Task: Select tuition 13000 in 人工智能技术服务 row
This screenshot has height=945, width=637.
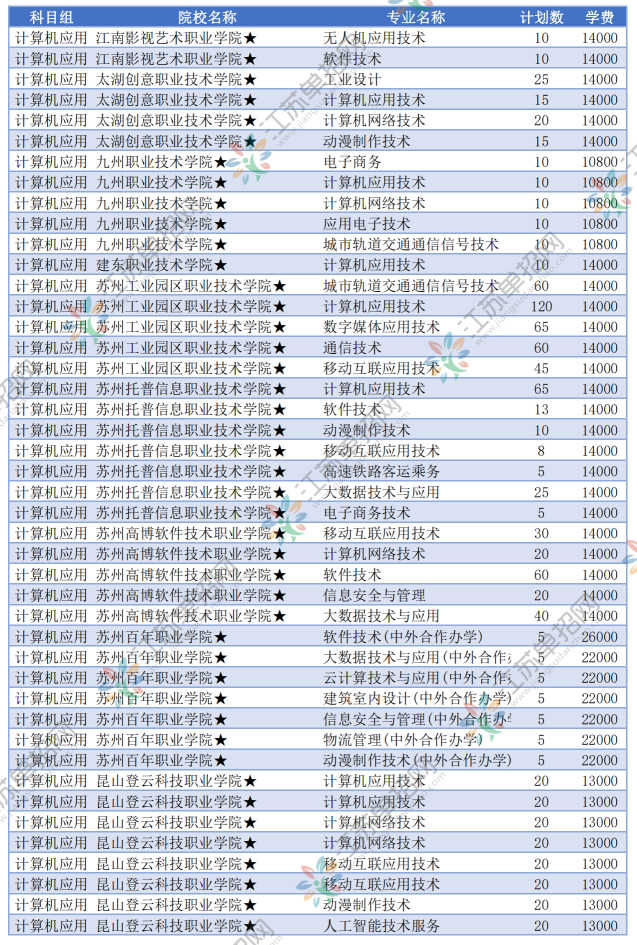Action: tap(600, 926)
